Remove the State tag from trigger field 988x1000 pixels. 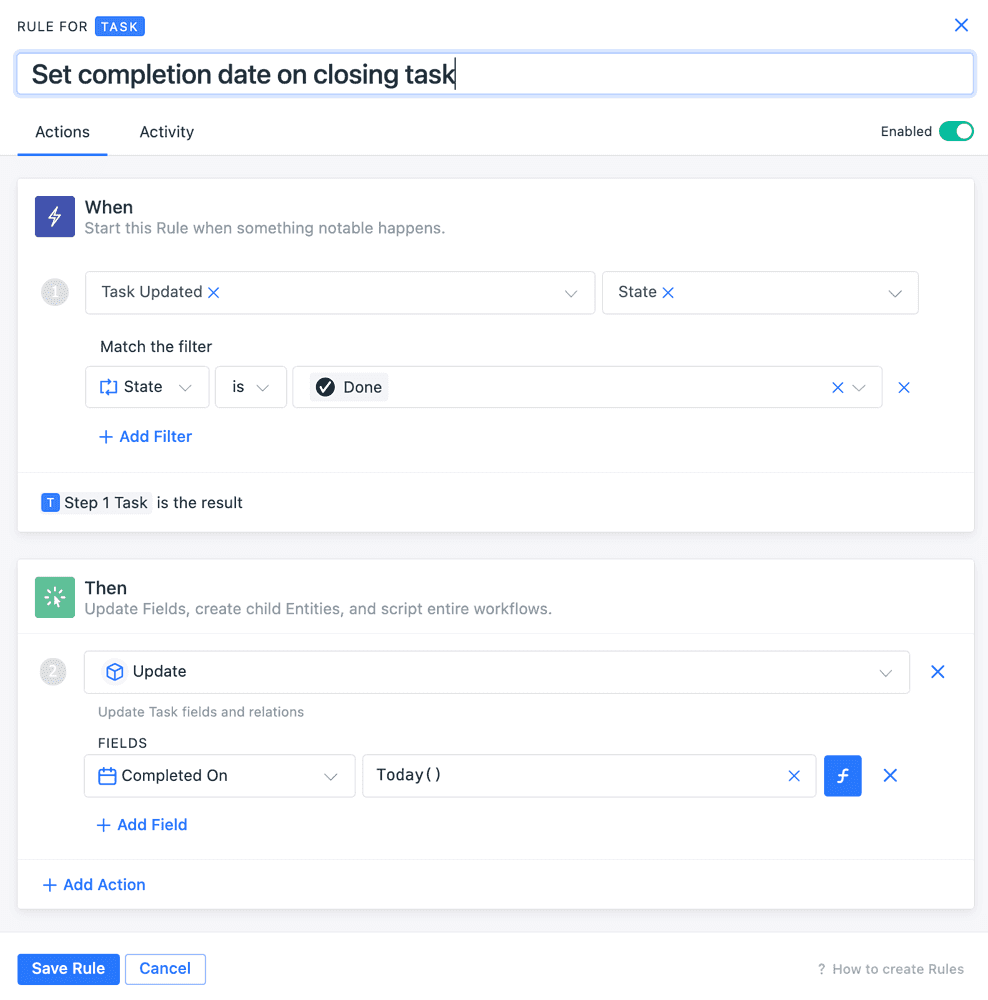click(x=669, y=293)
